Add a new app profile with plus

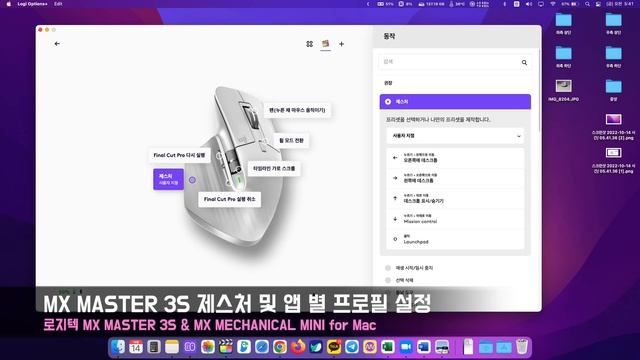[x=341, y=44]
